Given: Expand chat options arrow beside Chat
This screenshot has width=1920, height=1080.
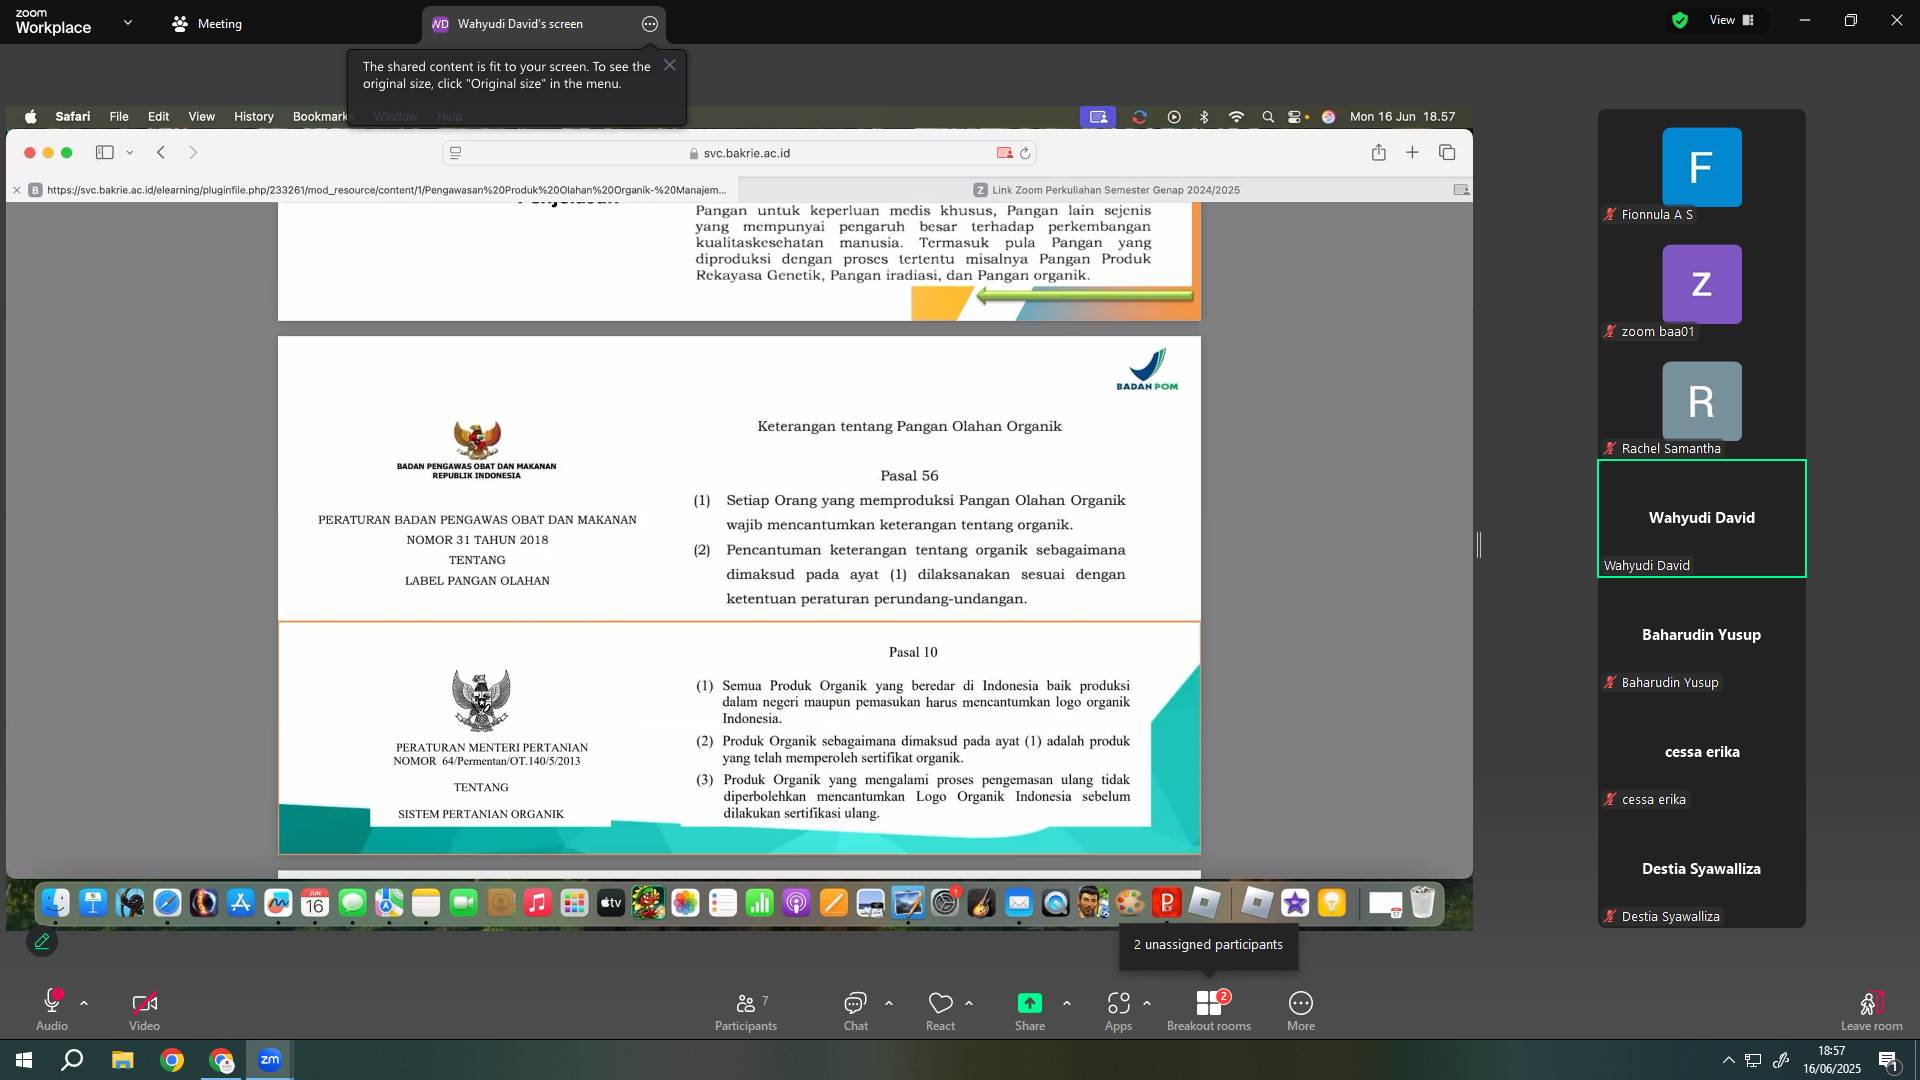Looking at the screenshot, I should tap(889, 1003).
